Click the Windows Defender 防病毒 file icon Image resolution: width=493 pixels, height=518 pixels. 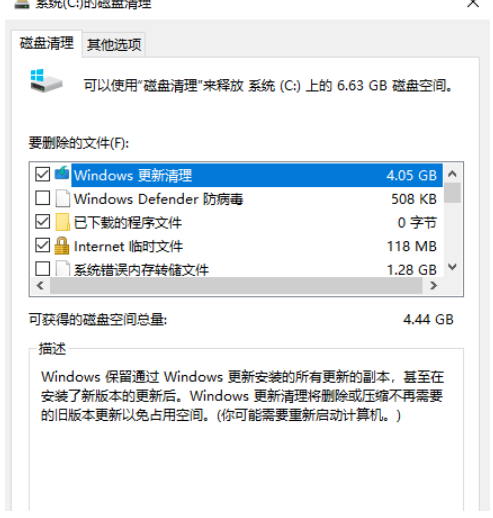click(62, 198)
